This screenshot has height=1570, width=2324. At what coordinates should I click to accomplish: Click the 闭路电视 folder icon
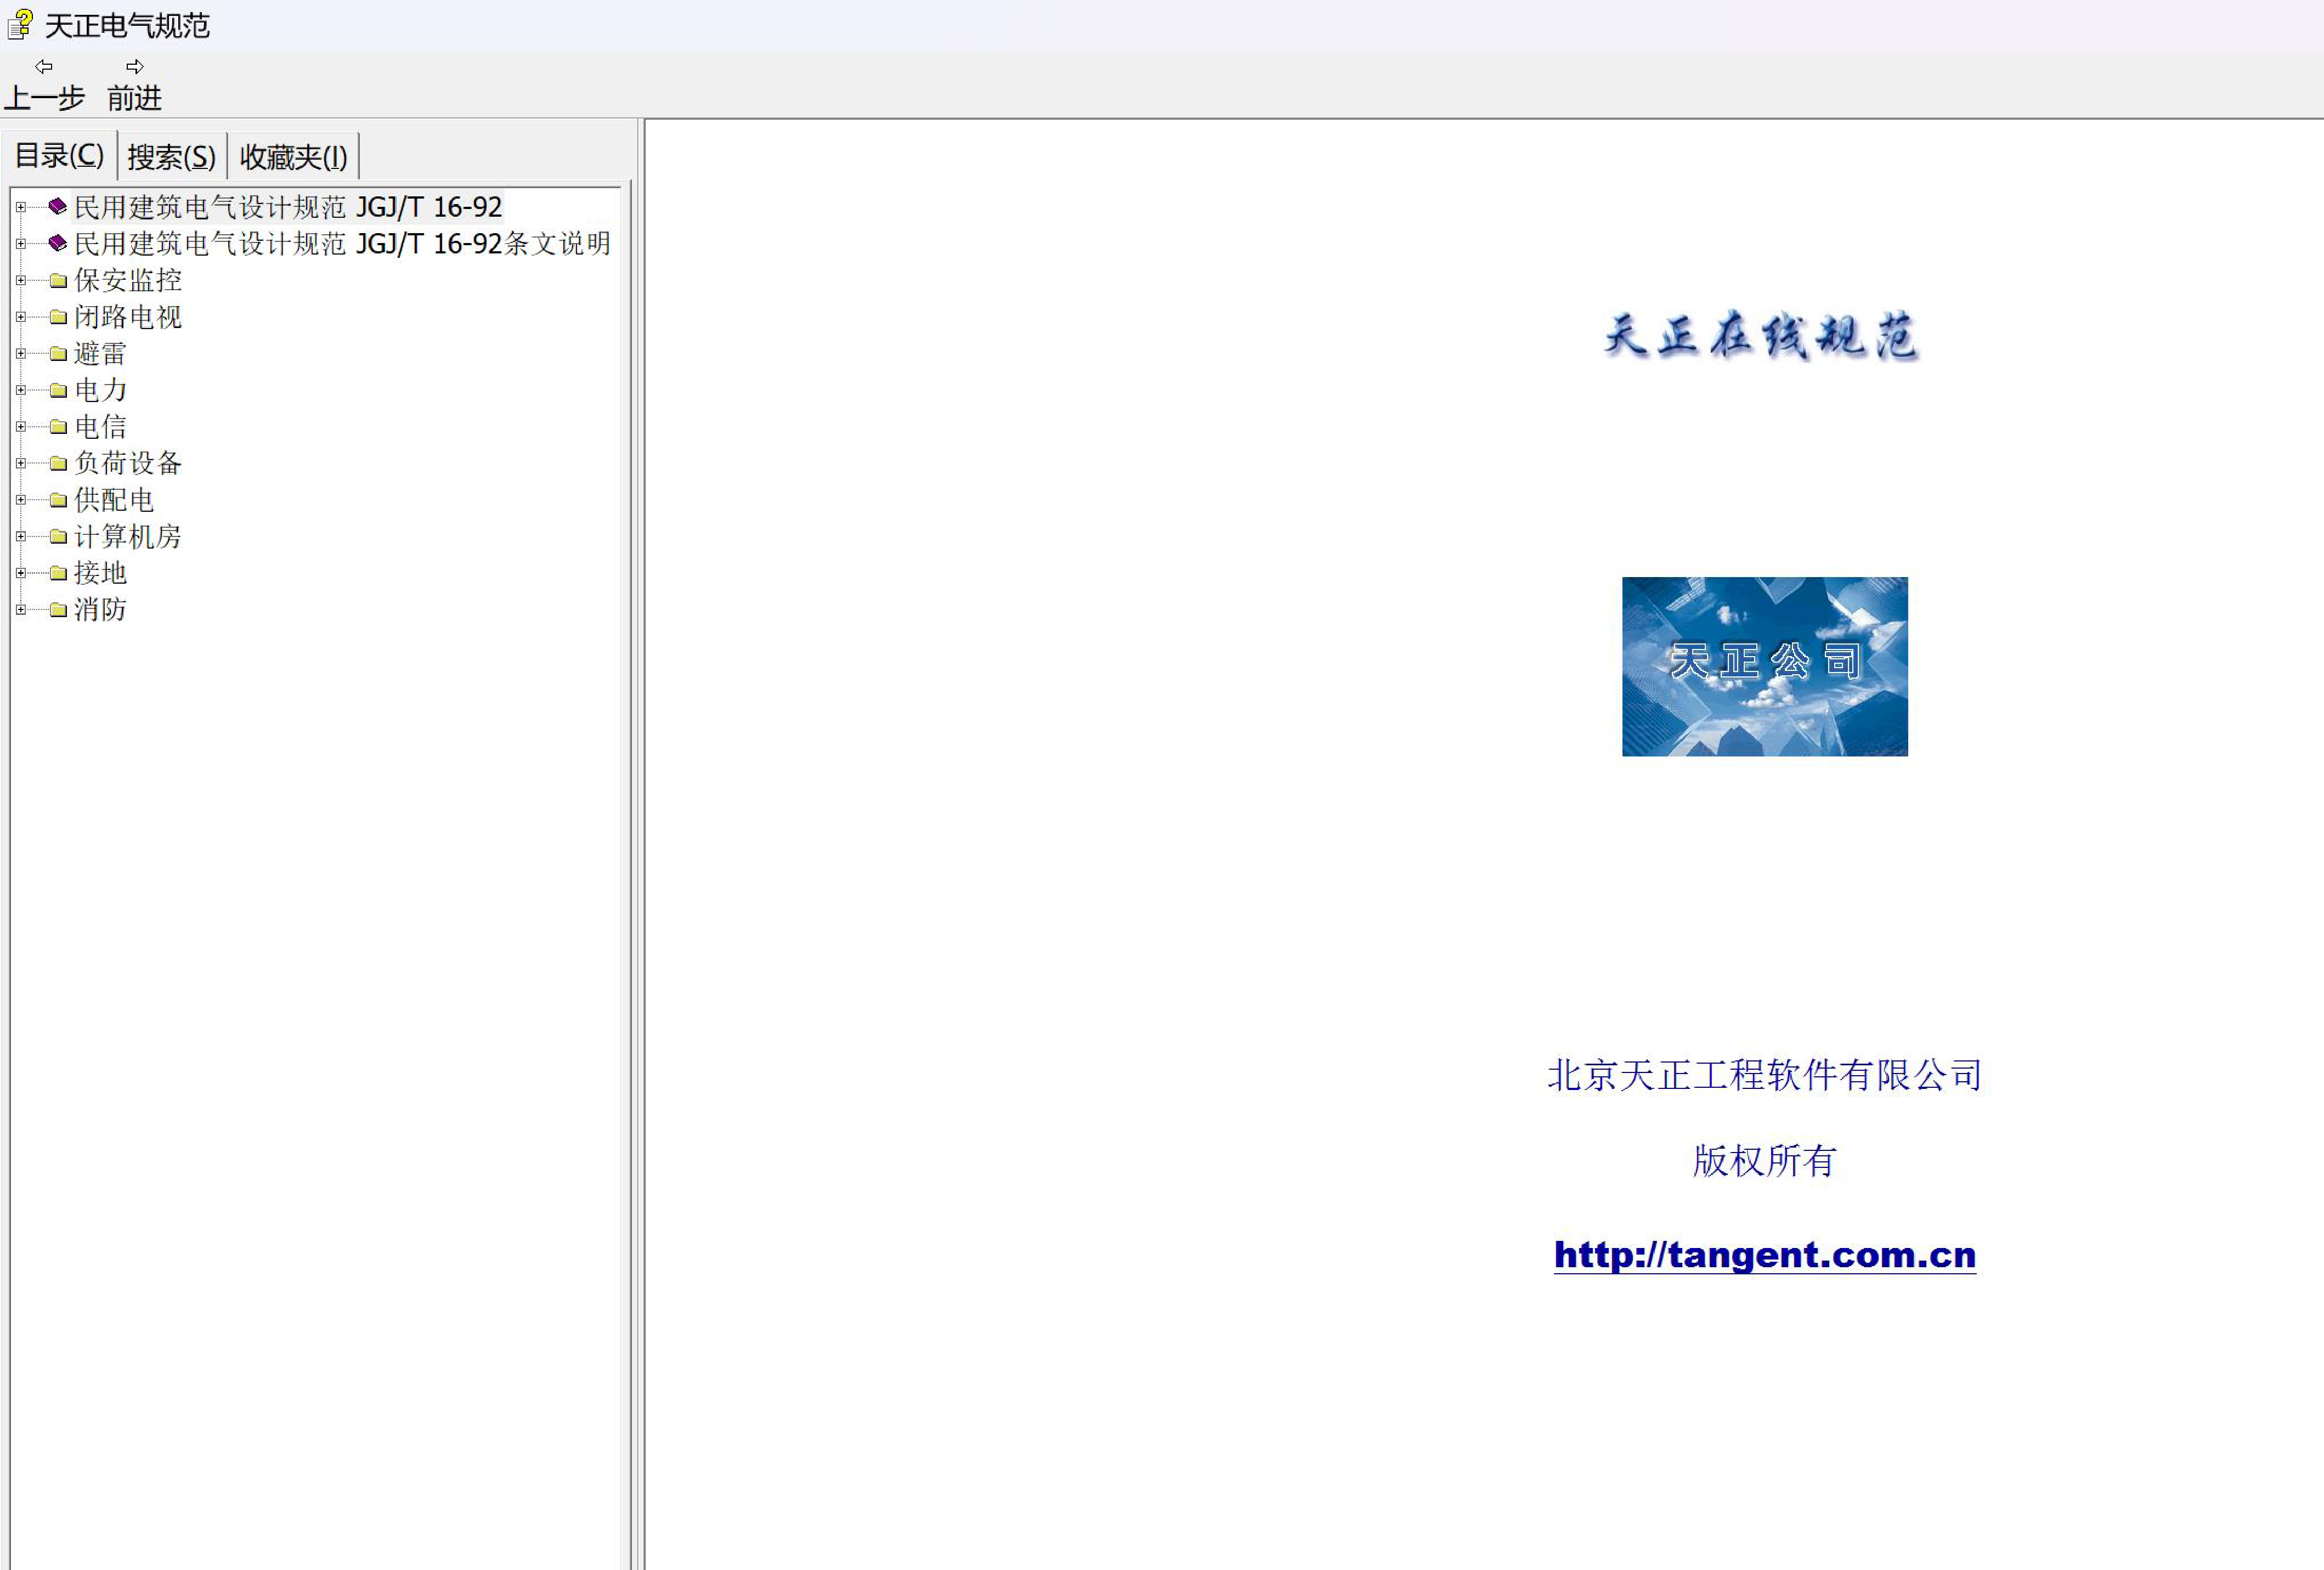(58, 317)
